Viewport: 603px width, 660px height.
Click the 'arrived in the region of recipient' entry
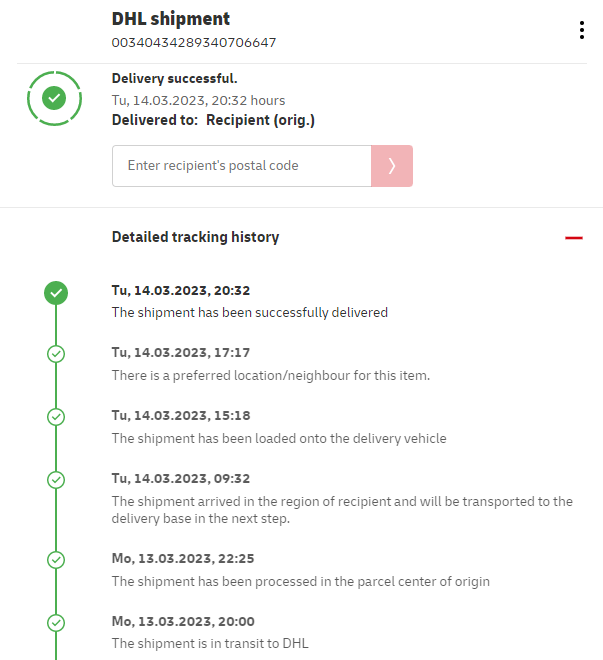(x=342, y=509)
